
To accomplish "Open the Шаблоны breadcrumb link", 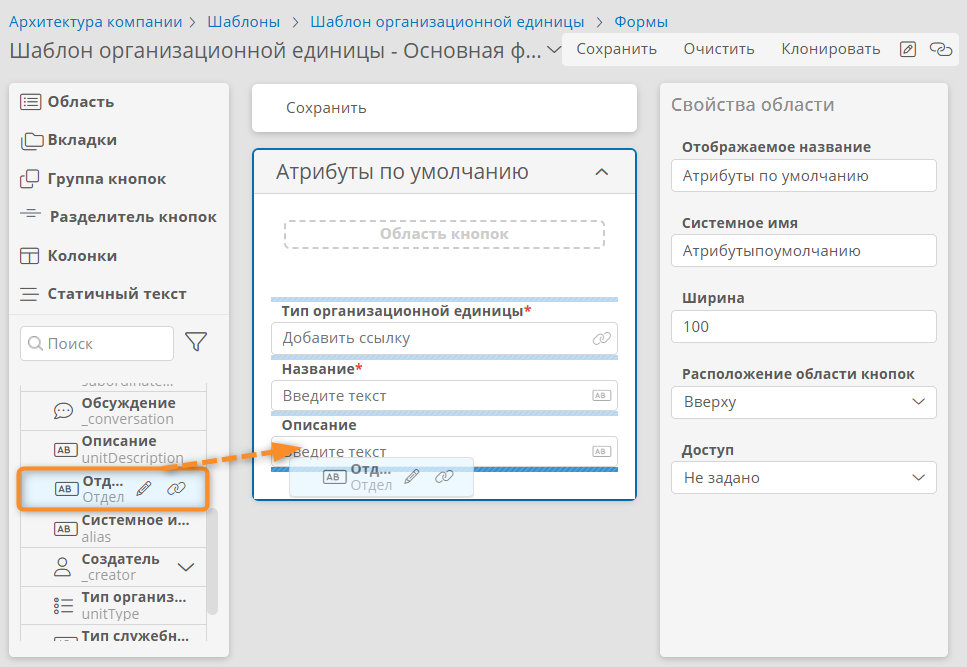I will (x=244, y=22).
